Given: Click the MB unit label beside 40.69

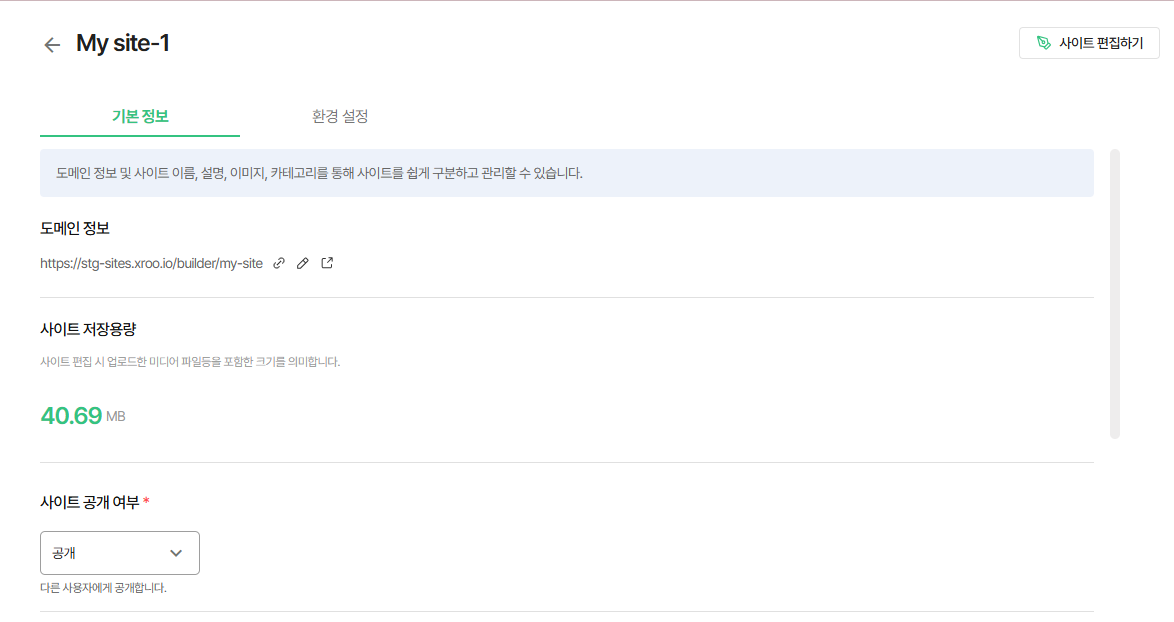Looking at the screenshot, I should click(x=115, y=417).
